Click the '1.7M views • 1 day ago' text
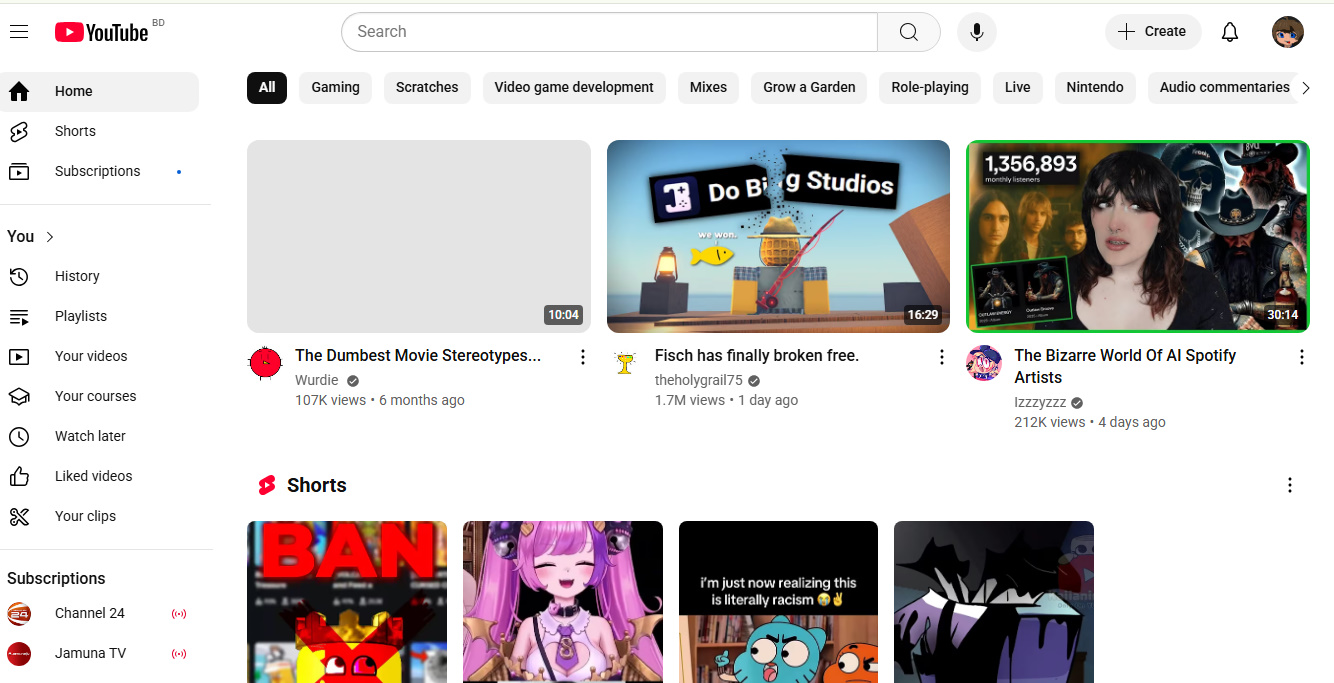Screen dimensions: 1334x683 tap(726, 400)
